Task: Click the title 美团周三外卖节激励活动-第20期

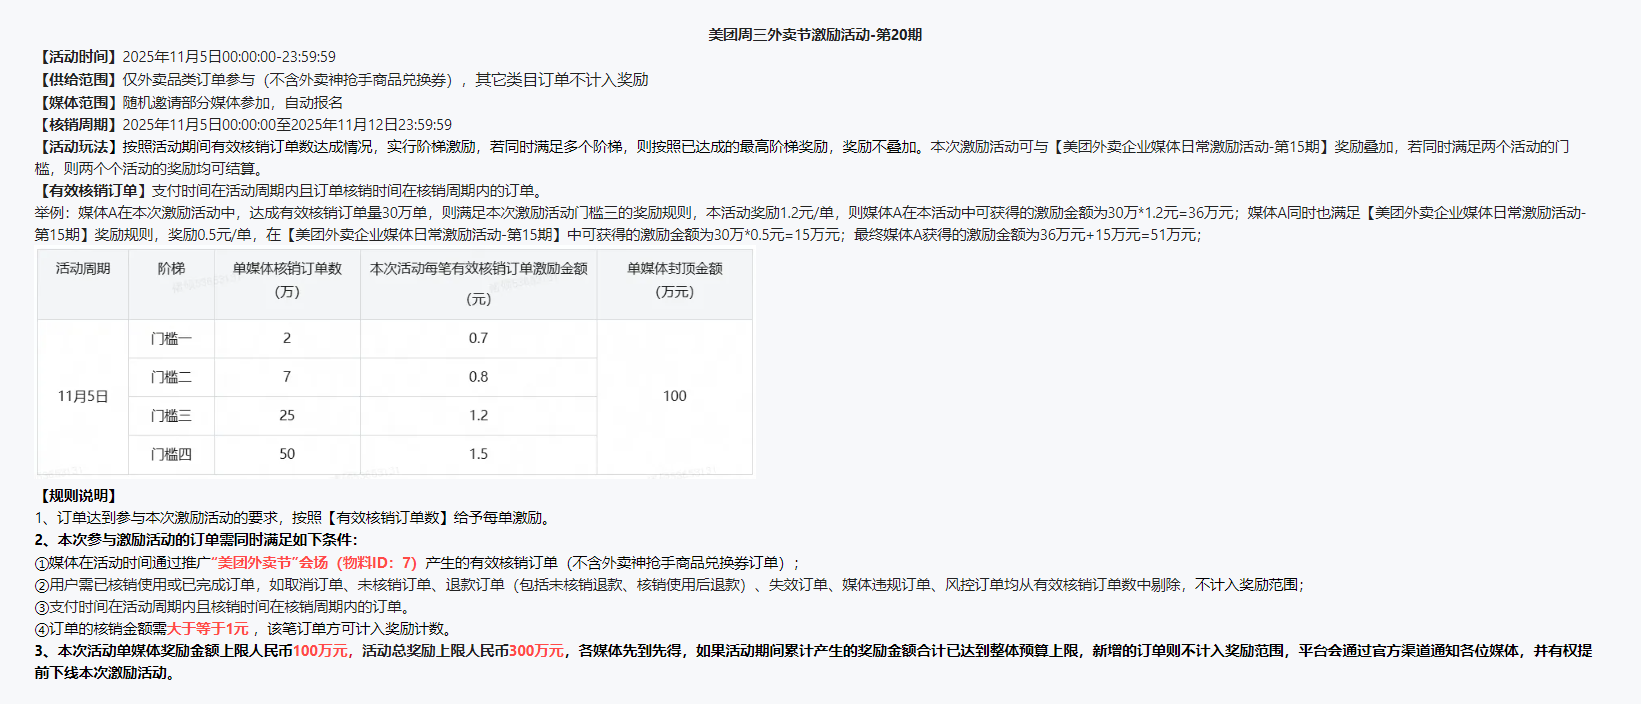Action: point(815,35)
